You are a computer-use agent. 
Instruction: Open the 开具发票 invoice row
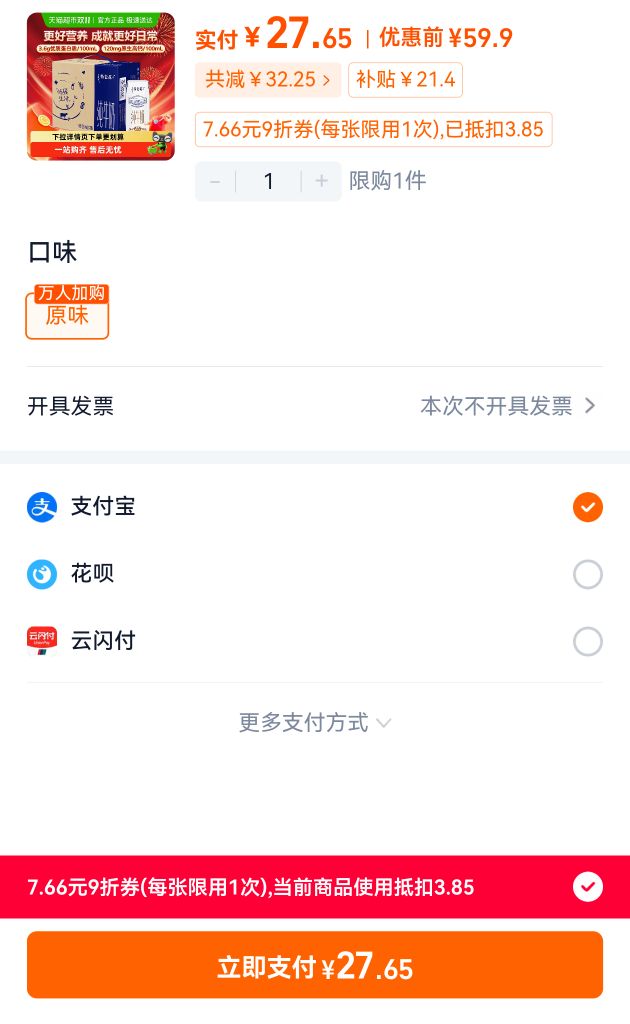click(315, 406)
